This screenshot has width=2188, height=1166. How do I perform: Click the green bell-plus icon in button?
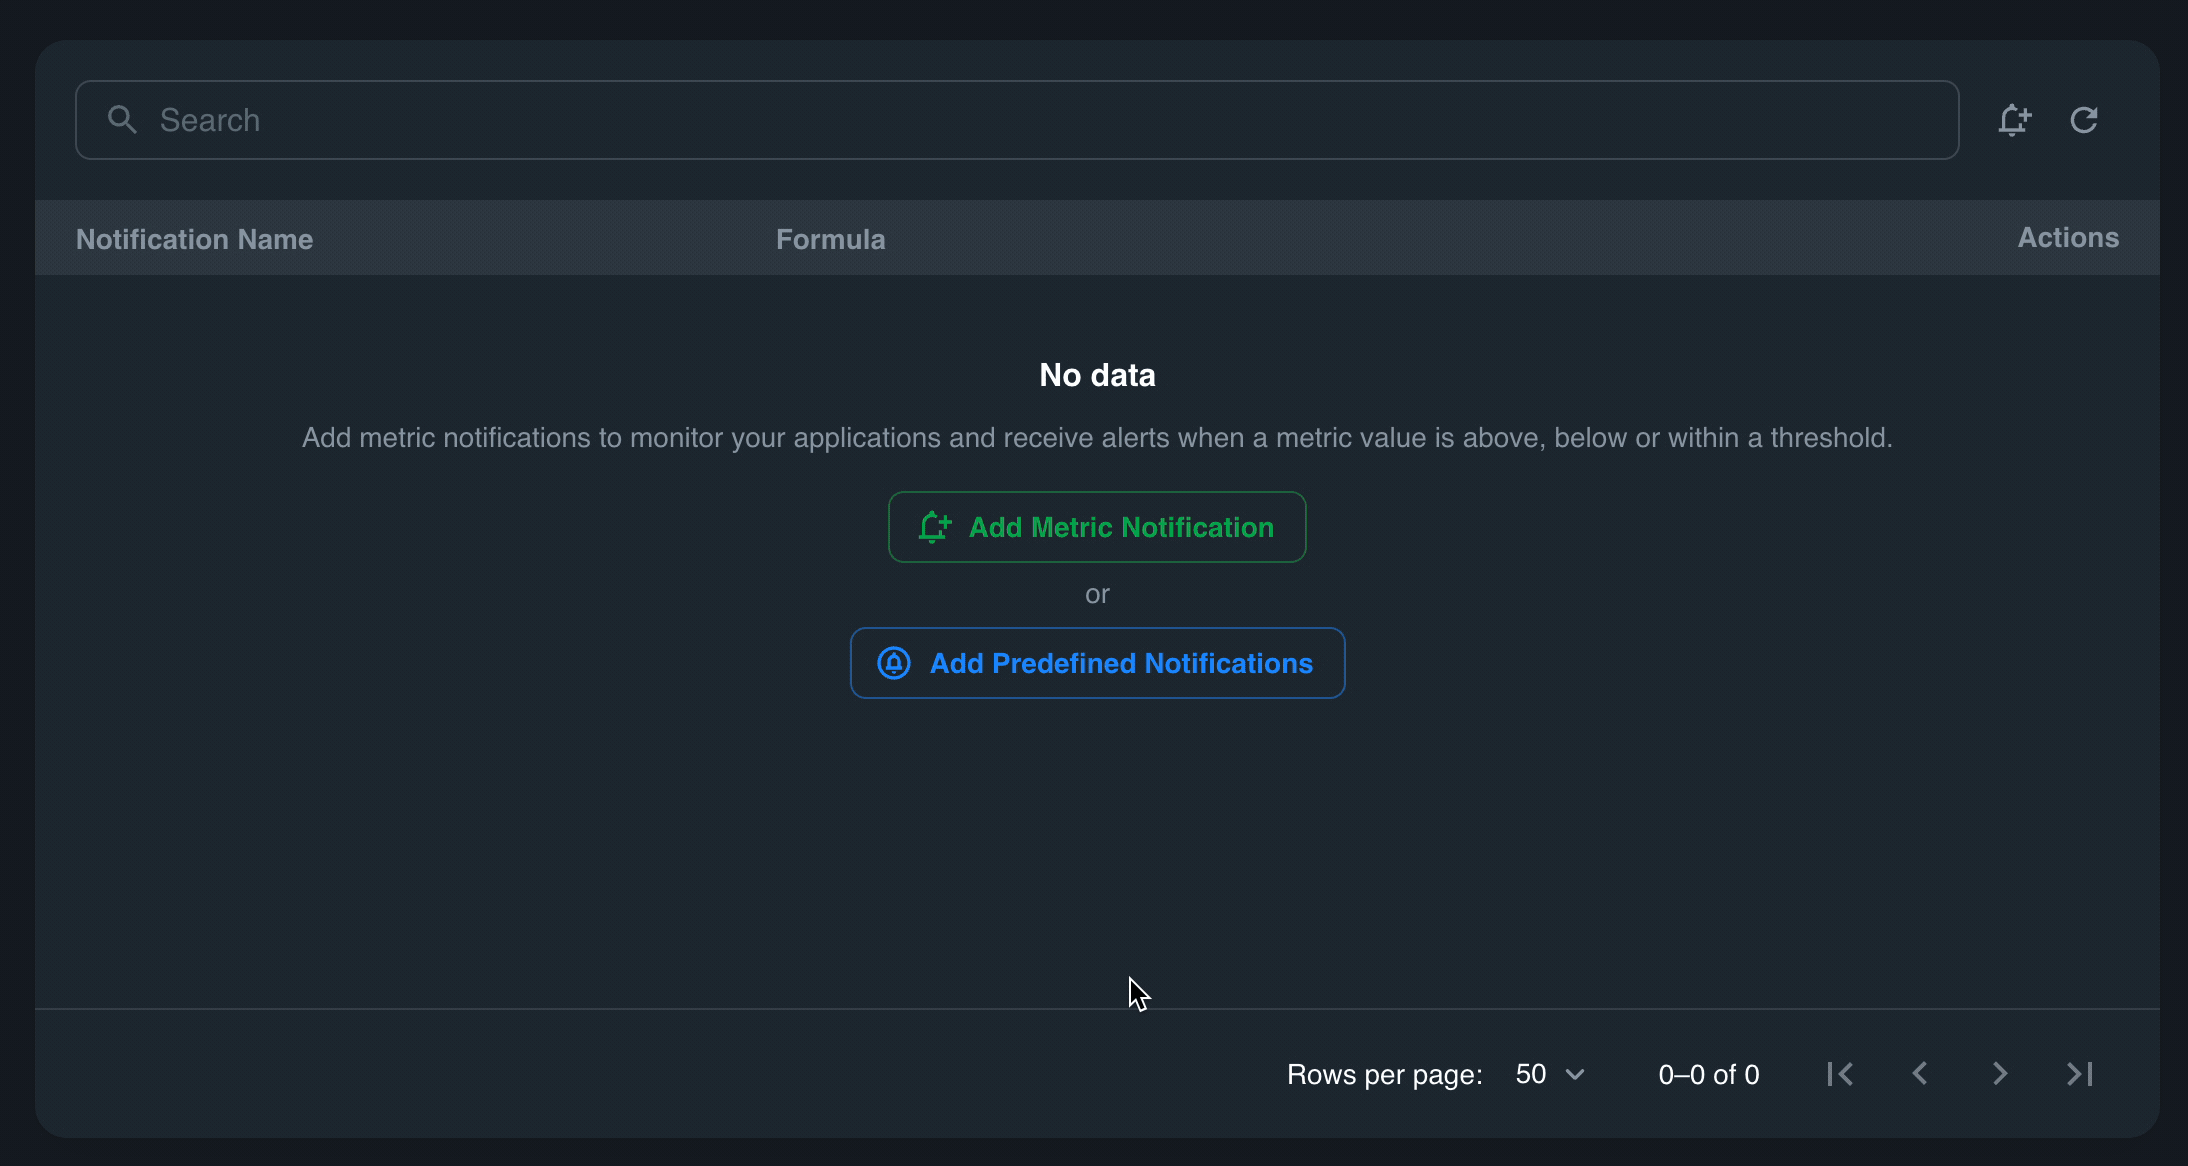[935, 527]
